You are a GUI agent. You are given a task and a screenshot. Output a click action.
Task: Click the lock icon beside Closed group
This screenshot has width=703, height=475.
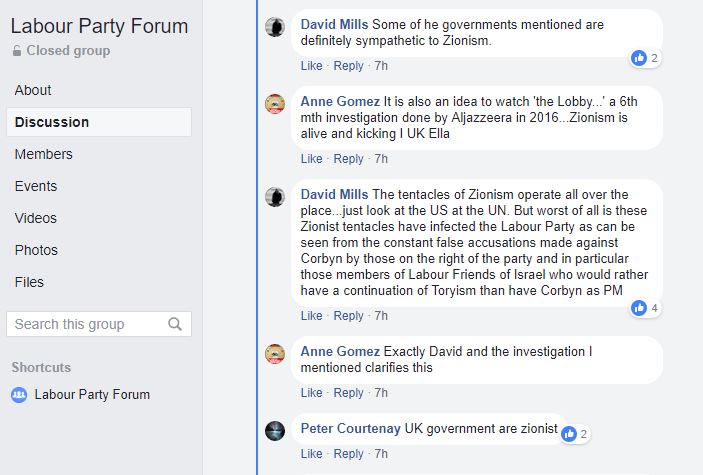tap(16, 51)
